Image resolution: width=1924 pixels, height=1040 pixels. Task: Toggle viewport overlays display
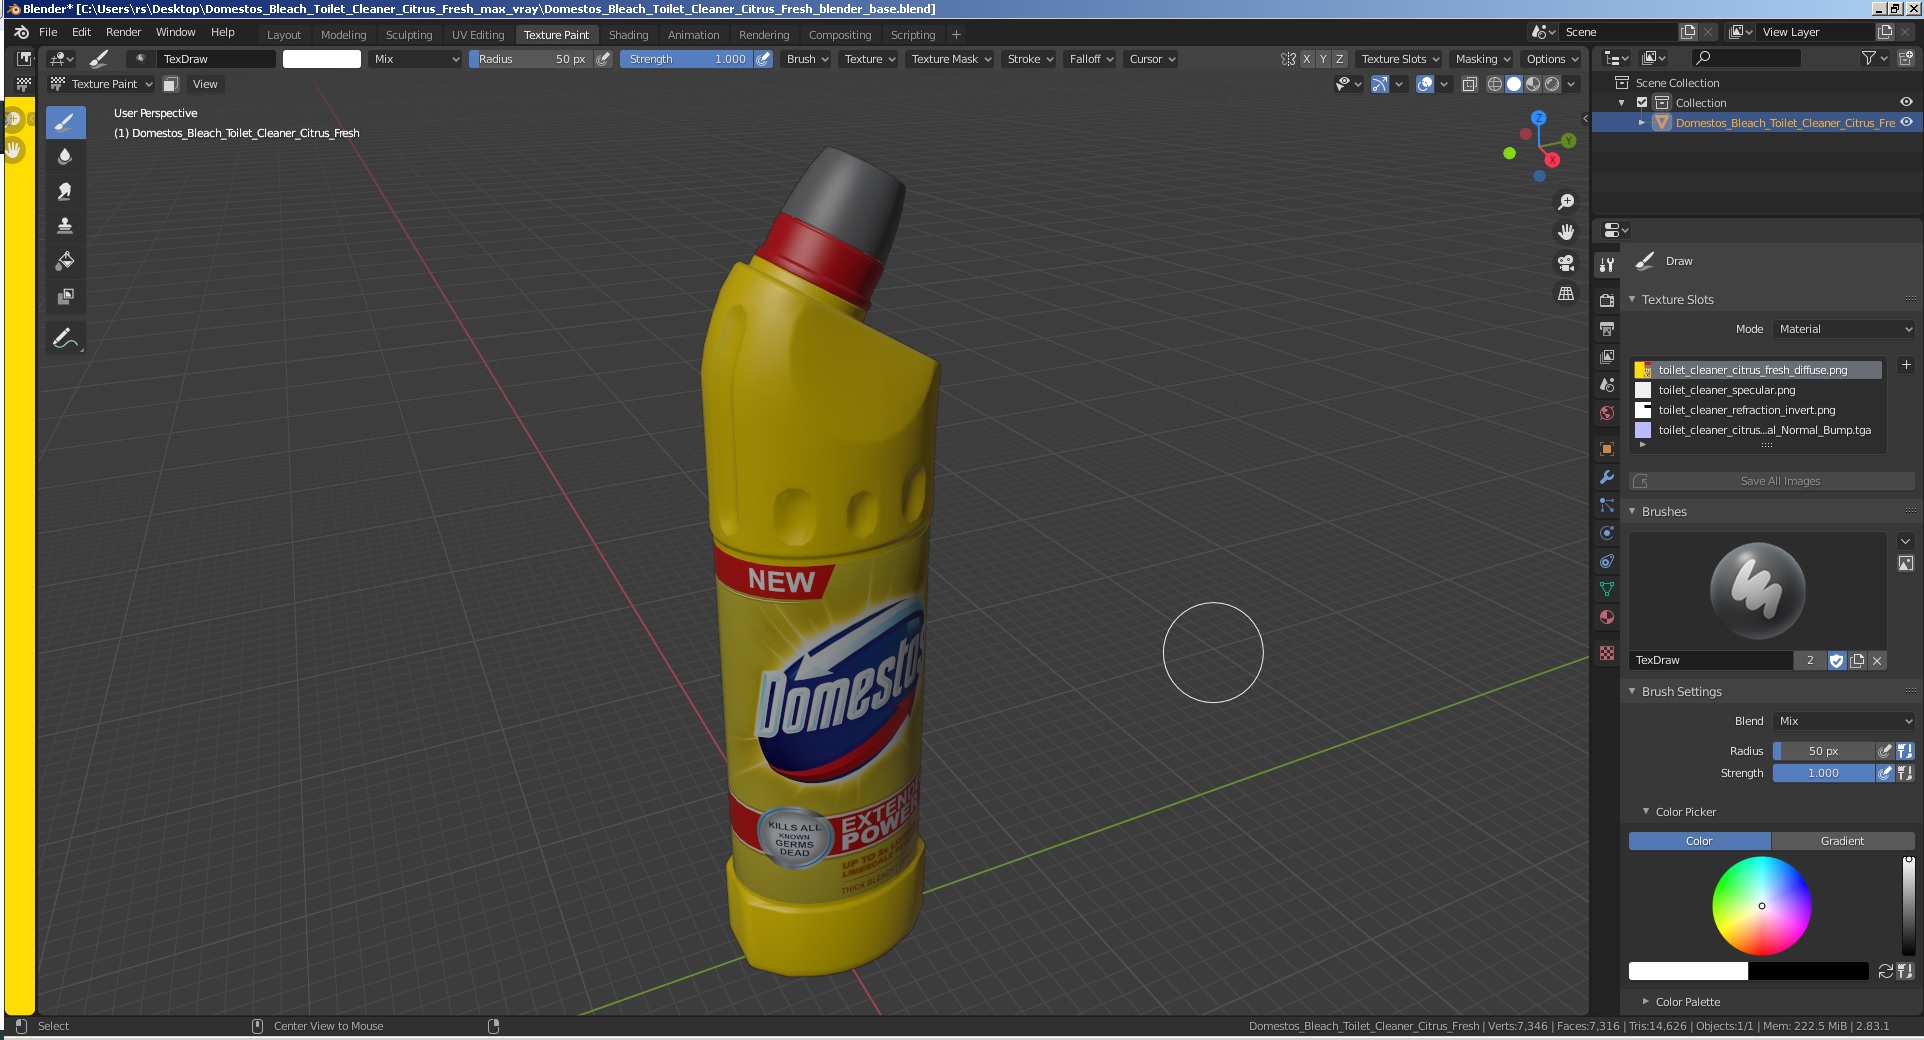pos(1426,84)
